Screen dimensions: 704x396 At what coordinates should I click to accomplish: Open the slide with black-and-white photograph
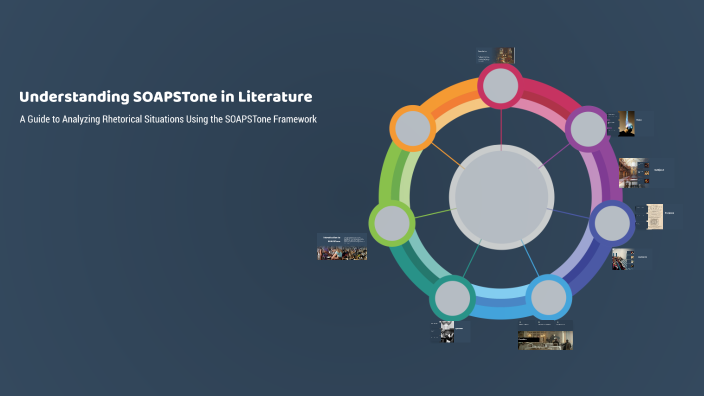tap(450, 332)
